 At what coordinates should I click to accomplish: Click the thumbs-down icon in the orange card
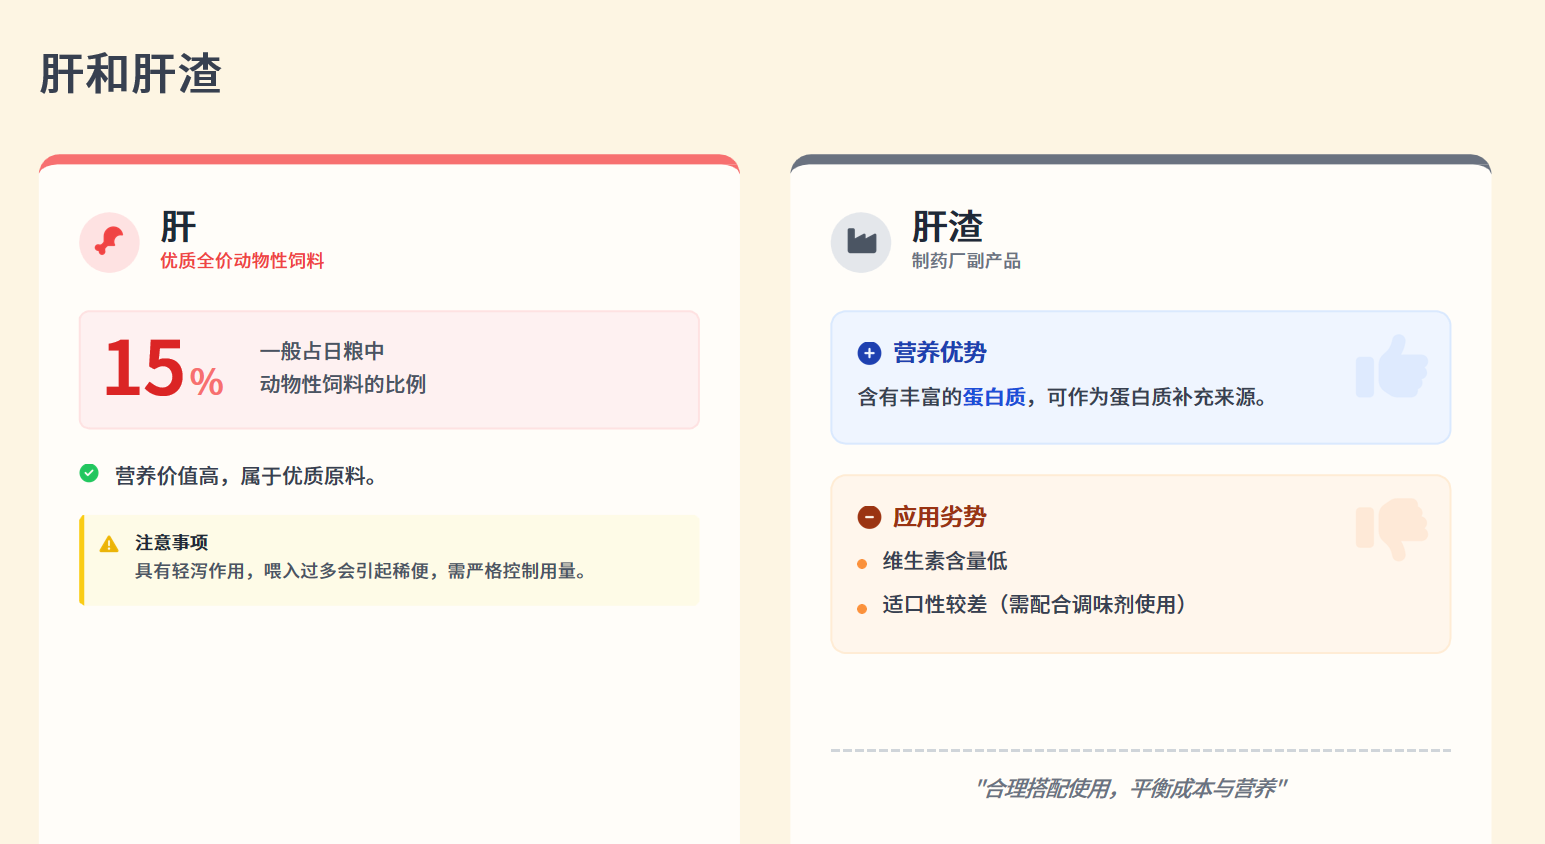click(1392, 528)
